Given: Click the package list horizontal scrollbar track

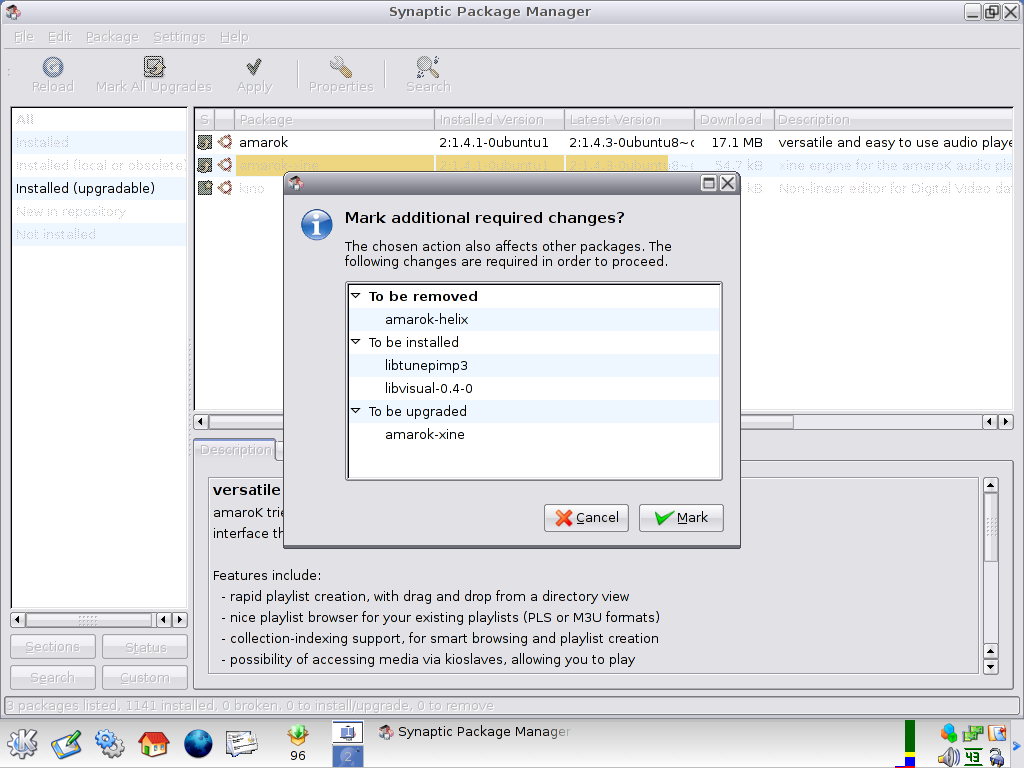Looking at the screenshot, I should click(887, 422).
